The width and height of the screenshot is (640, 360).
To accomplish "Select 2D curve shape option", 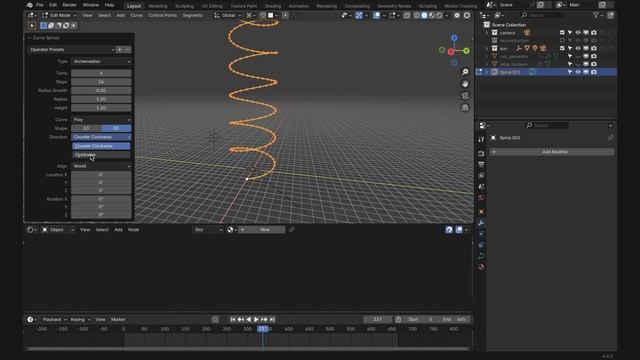I will 86,128.
